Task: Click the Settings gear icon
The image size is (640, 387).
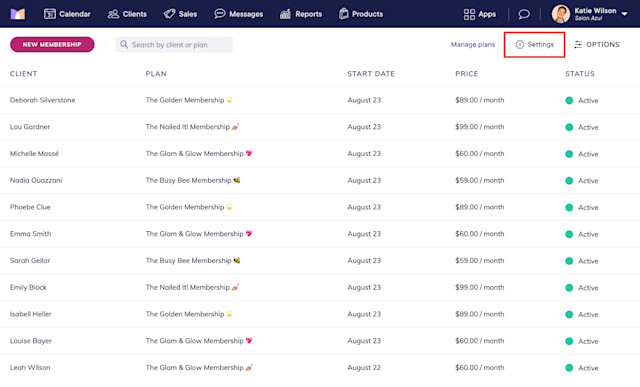Action: [520, 44]
